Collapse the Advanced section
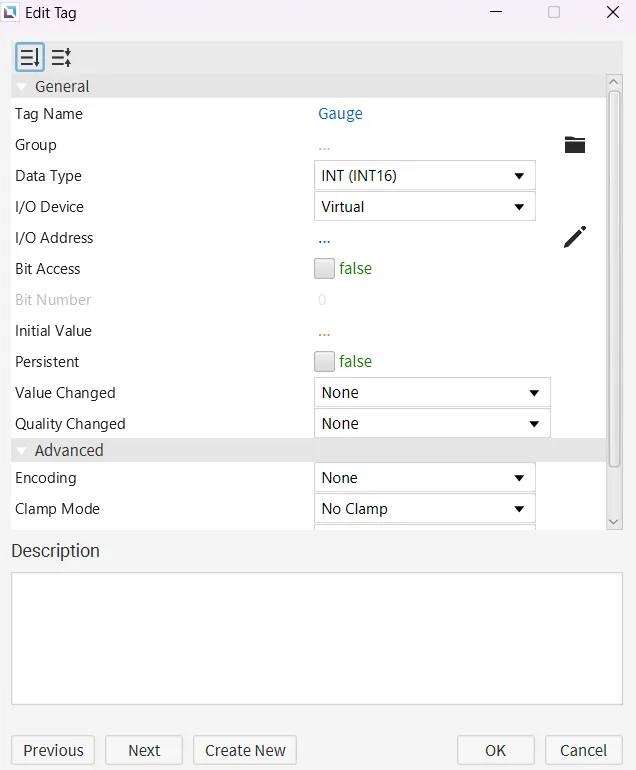 point(22,451)
